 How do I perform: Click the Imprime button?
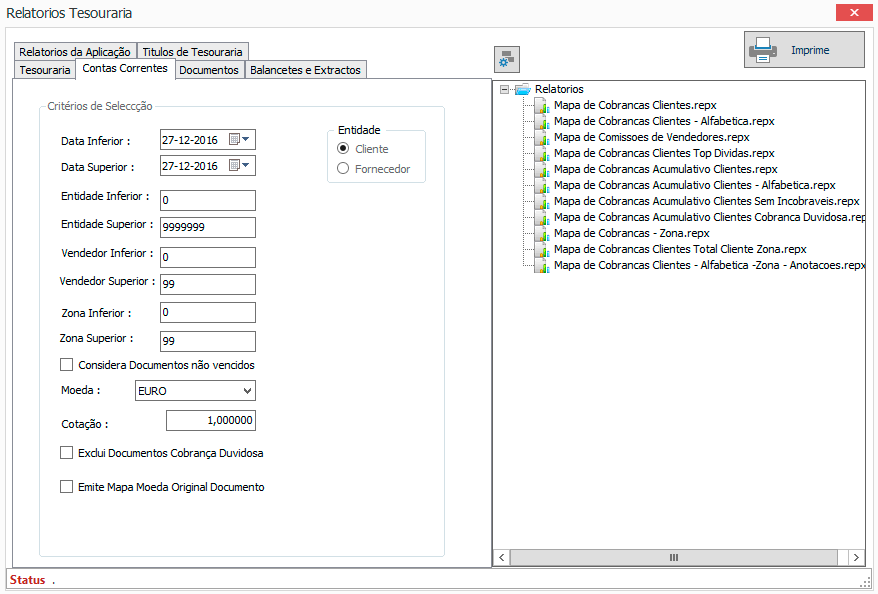tap(804, 50)
